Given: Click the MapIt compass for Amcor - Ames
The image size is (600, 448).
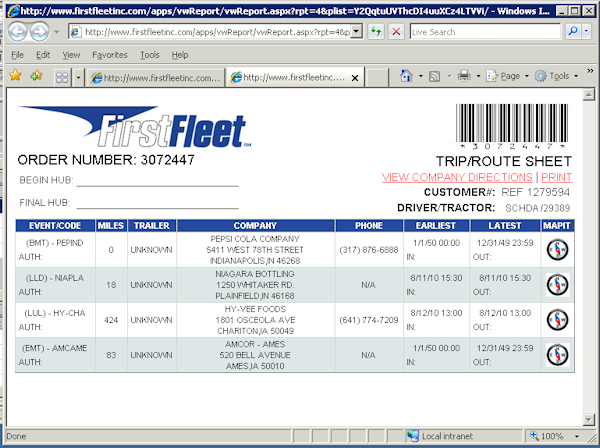Looking at the screenshot, I should [557, 355].
